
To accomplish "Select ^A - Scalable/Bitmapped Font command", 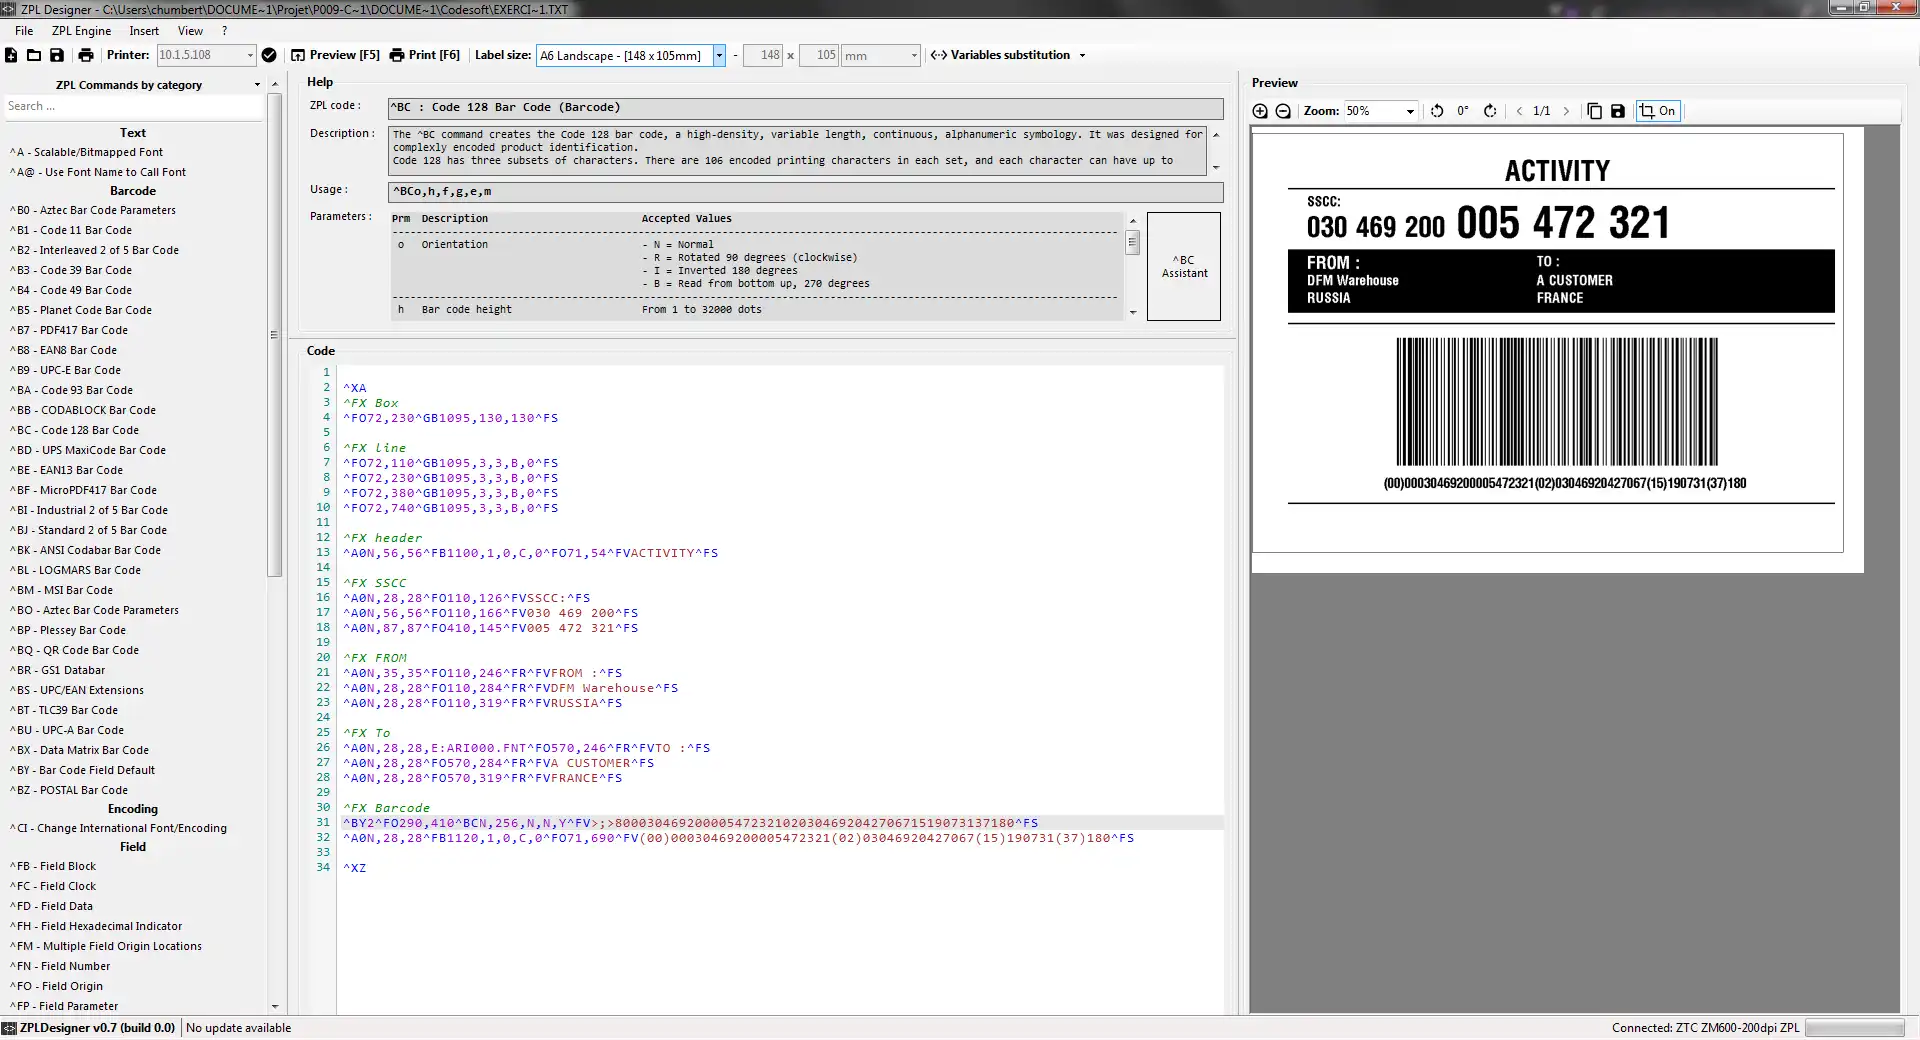I will [86, 152].
